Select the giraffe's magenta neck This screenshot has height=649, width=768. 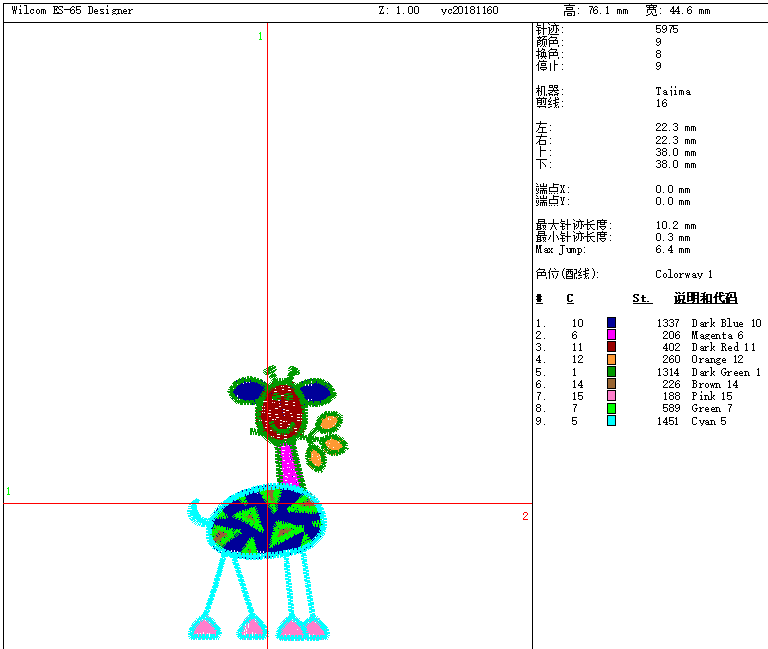point(290,464)
